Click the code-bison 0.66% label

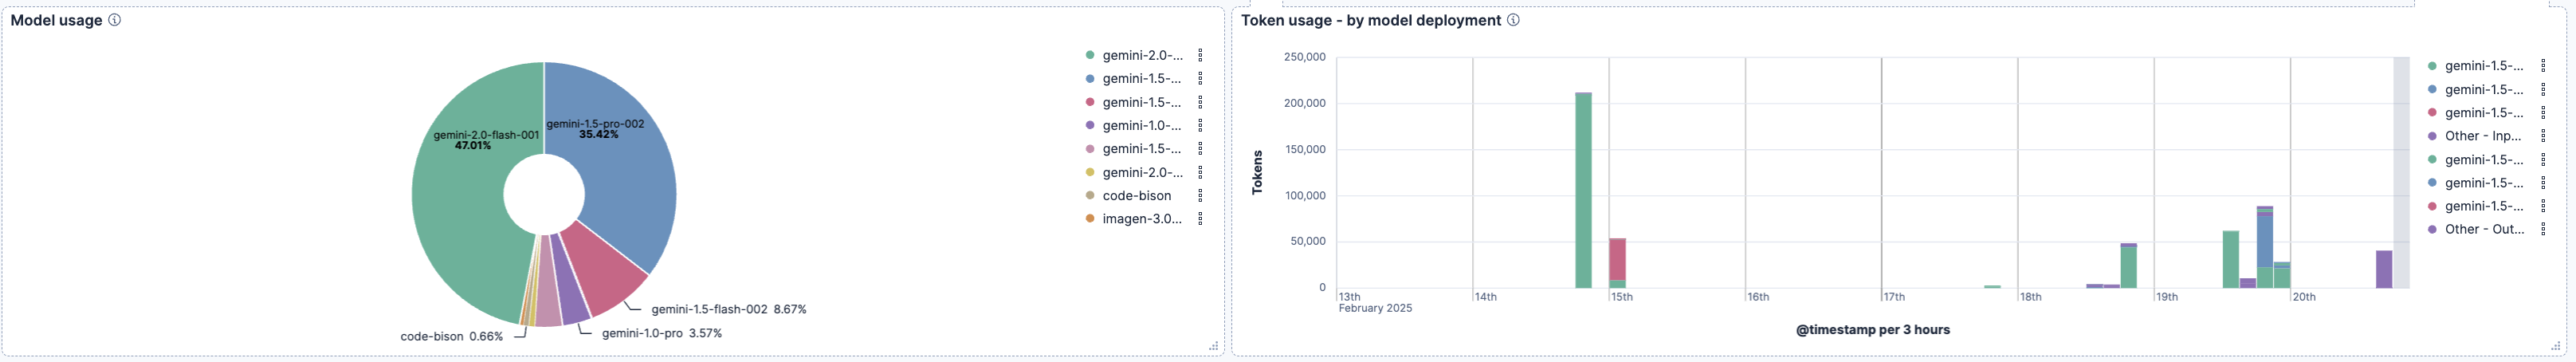[x=451, y=337]
